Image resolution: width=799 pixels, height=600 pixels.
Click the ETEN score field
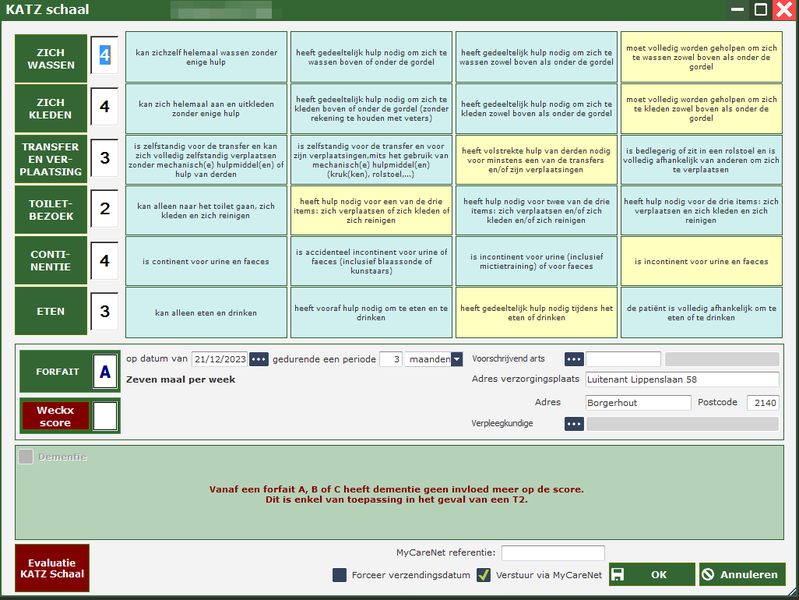point(104,311)
